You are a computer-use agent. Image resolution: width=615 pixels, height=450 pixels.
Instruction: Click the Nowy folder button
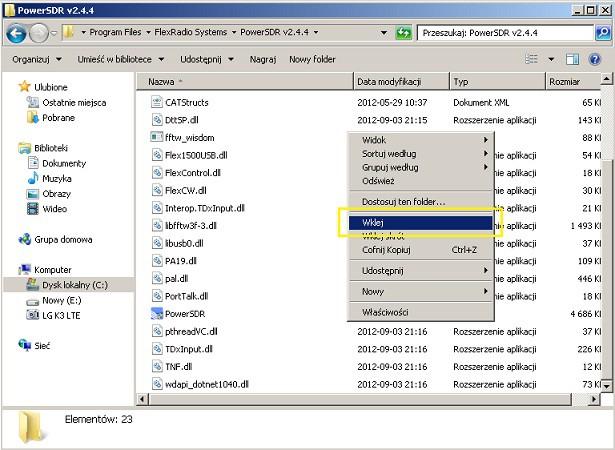coord(312,59)
